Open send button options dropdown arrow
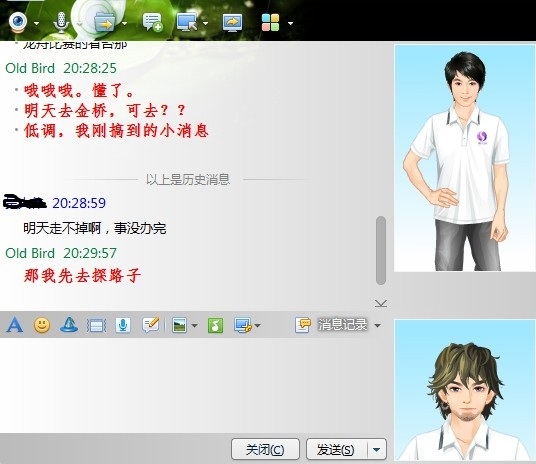Image resolution: width=536 pixels, height=464 pixels. pyautogui.click(x=377, y=449)
